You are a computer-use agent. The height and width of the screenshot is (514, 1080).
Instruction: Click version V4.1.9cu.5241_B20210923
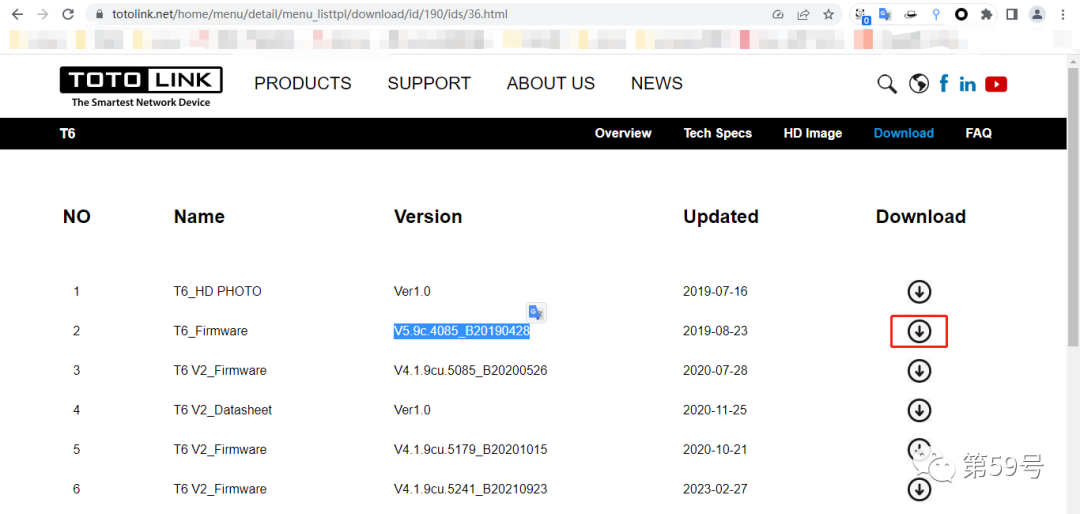470,490
